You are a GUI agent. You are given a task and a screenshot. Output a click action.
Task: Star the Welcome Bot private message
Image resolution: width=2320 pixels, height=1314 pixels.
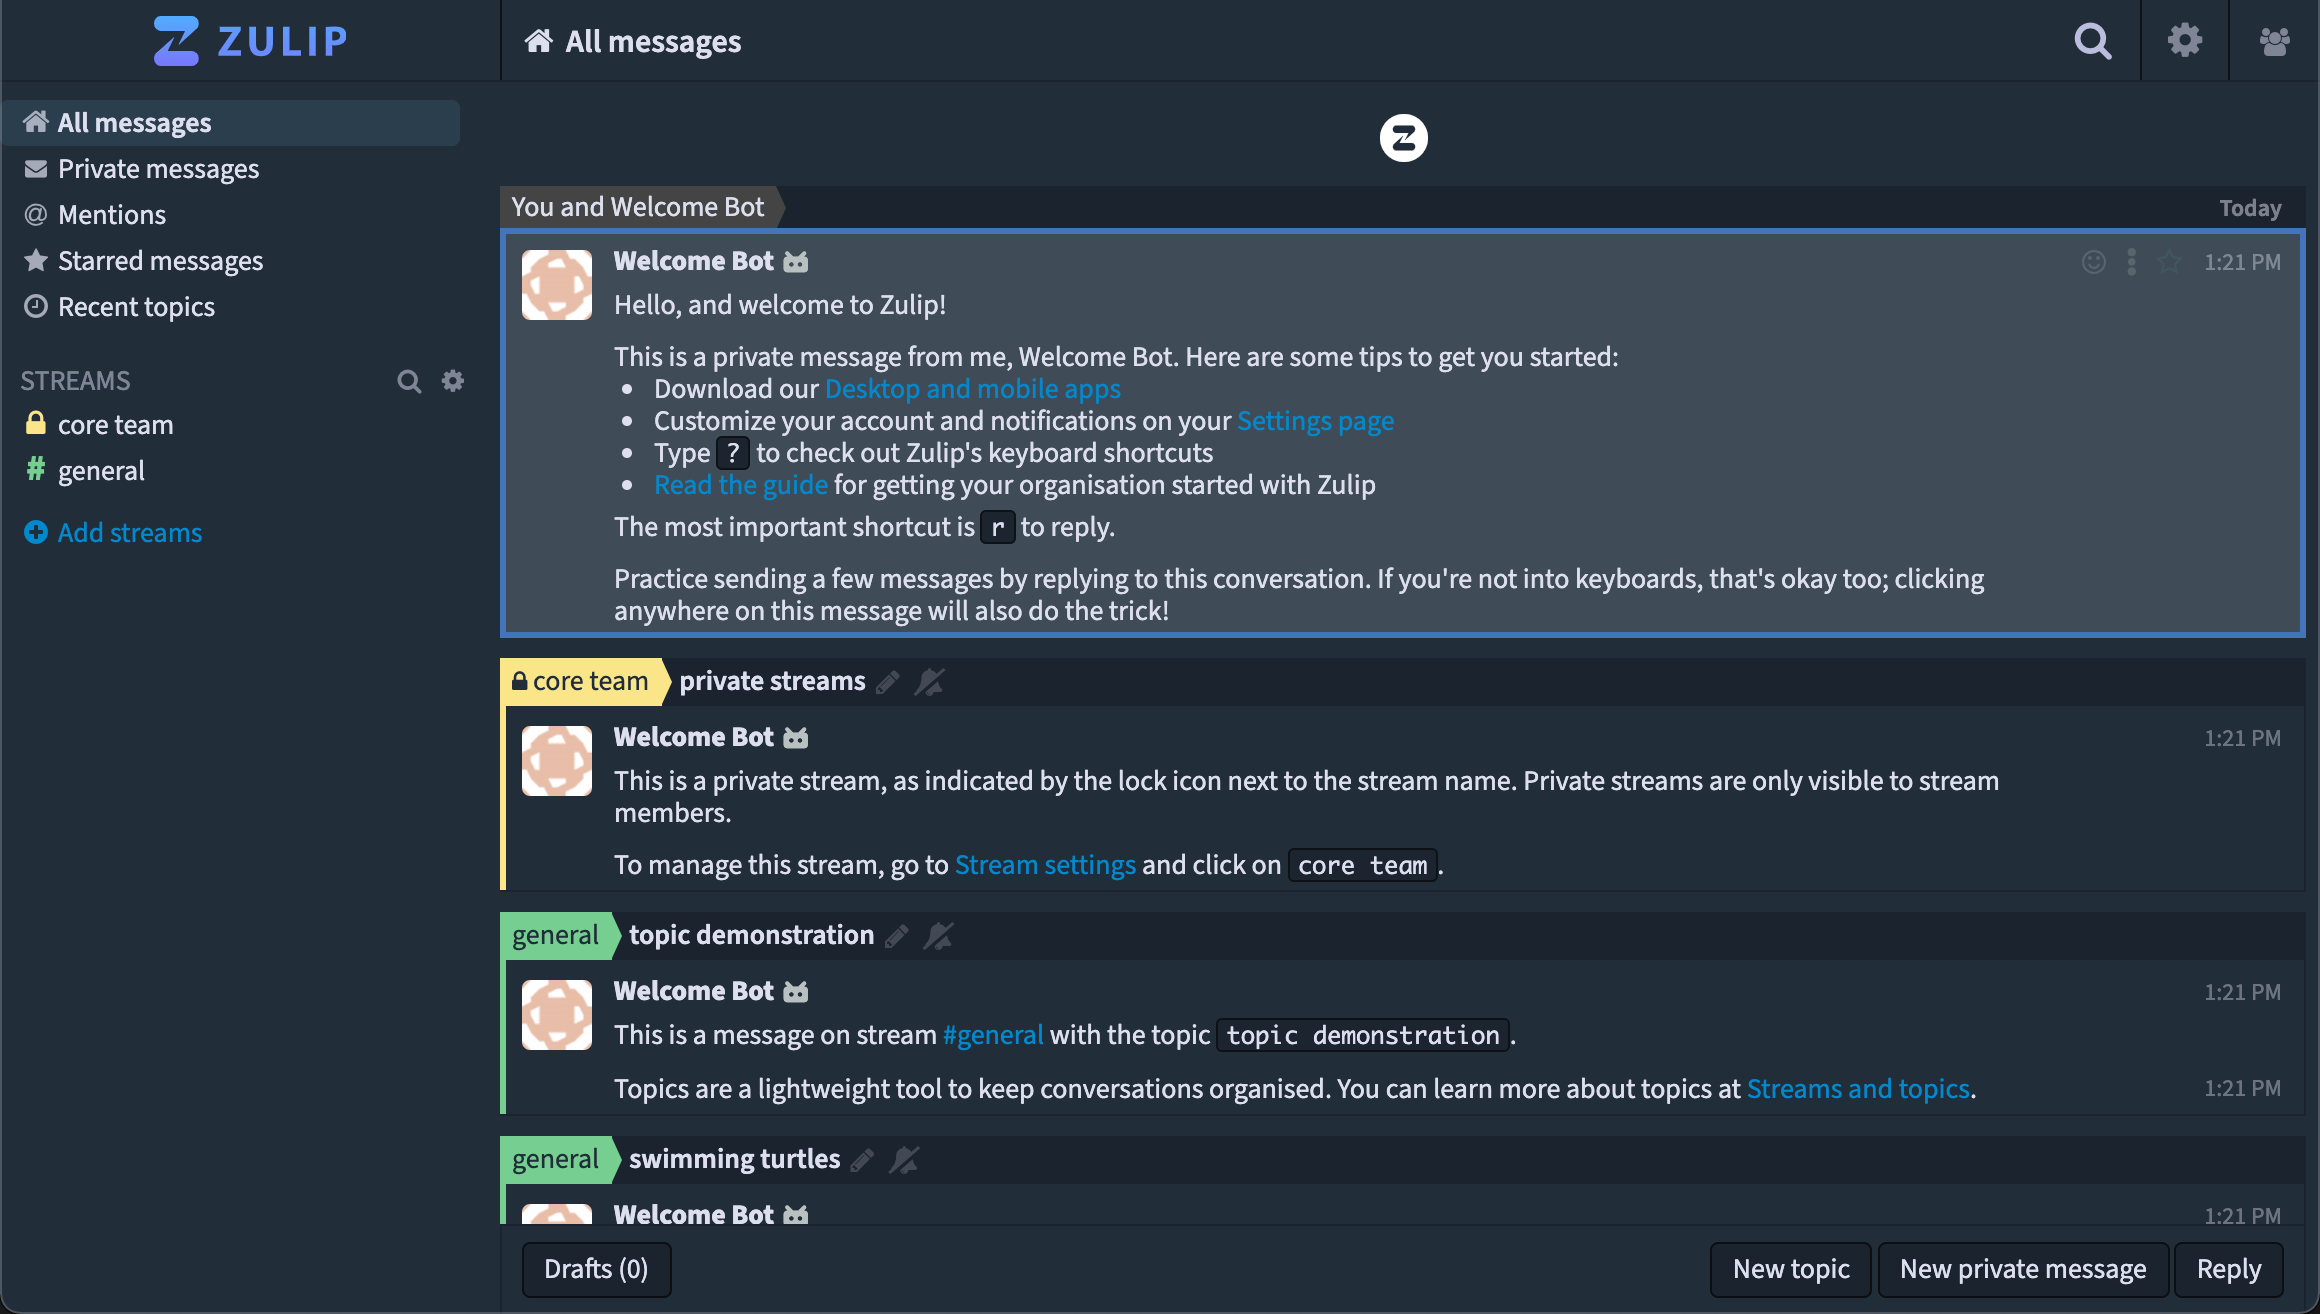click(x=2168, y=262)
